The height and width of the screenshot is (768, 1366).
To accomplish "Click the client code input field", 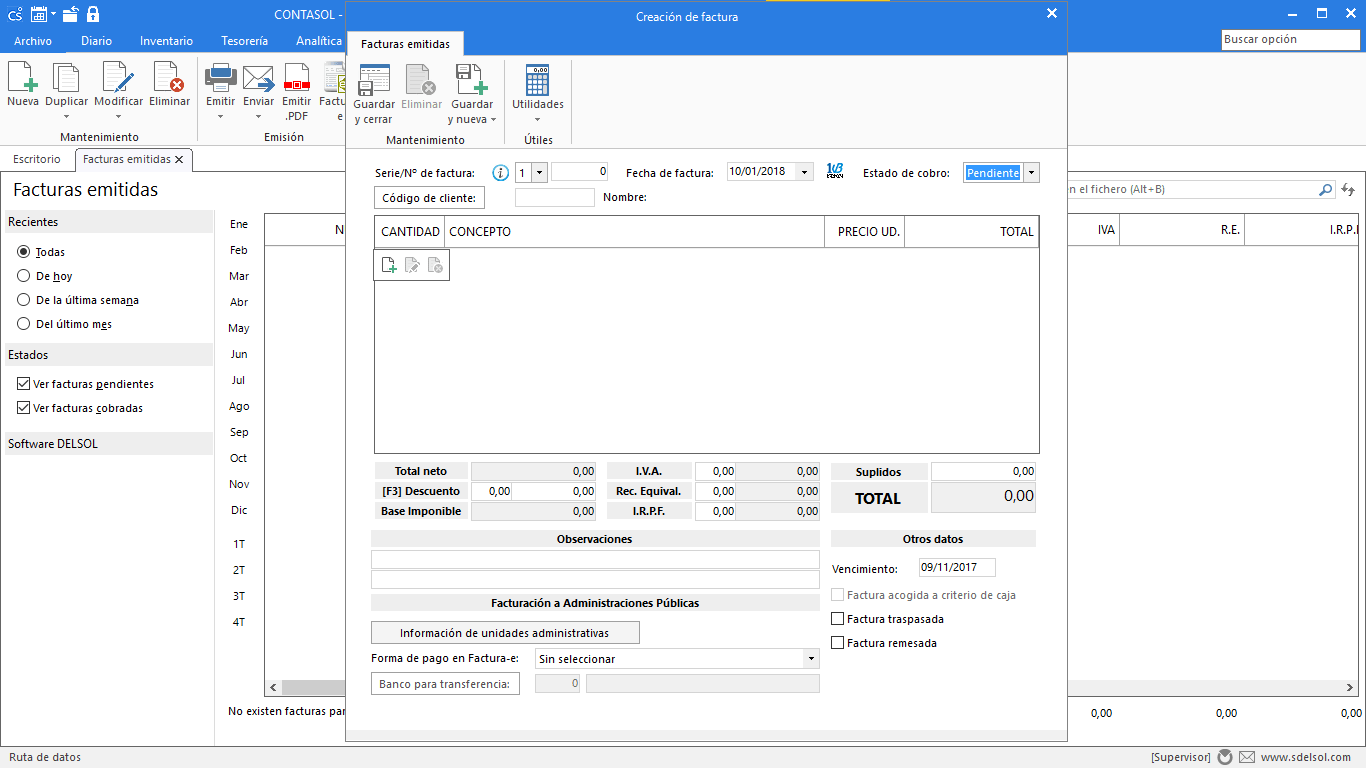I will pyautogui.click(x=554, y=198).
